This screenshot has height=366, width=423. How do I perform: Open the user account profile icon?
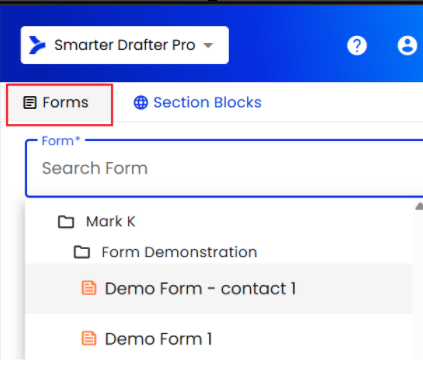(x=407, y=45)
